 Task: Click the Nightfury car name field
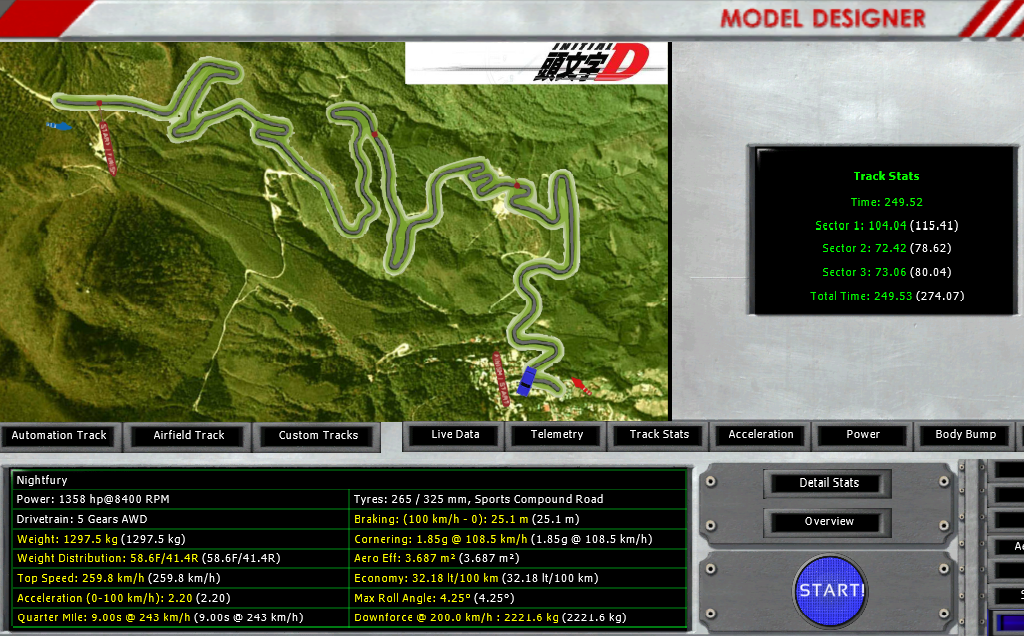coord(349,480)
